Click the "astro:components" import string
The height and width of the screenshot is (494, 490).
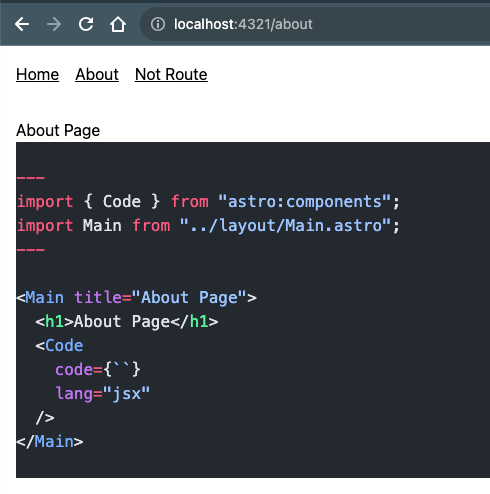pos(304,202)
